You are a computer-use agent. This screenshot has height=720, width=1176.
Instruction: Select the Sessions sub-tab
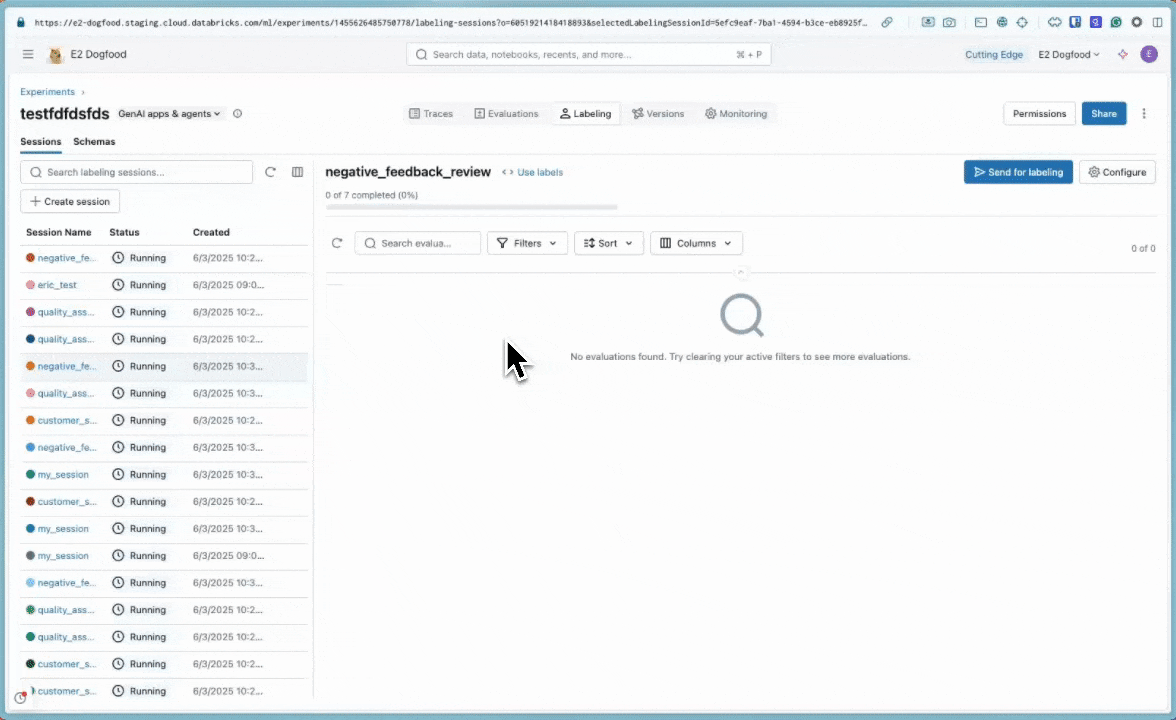coord(40,142)
